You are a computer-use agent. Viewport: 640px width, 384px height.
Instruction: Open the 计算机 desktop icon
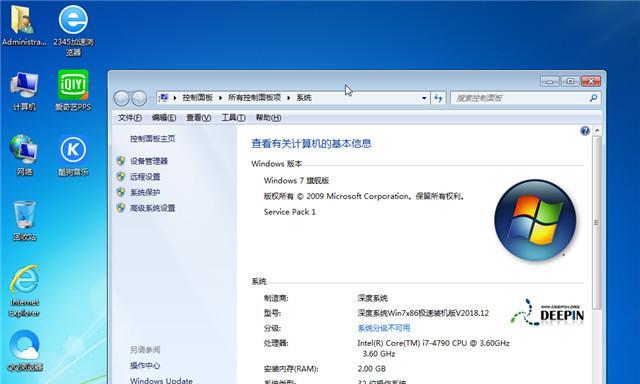tap(24, 91)
